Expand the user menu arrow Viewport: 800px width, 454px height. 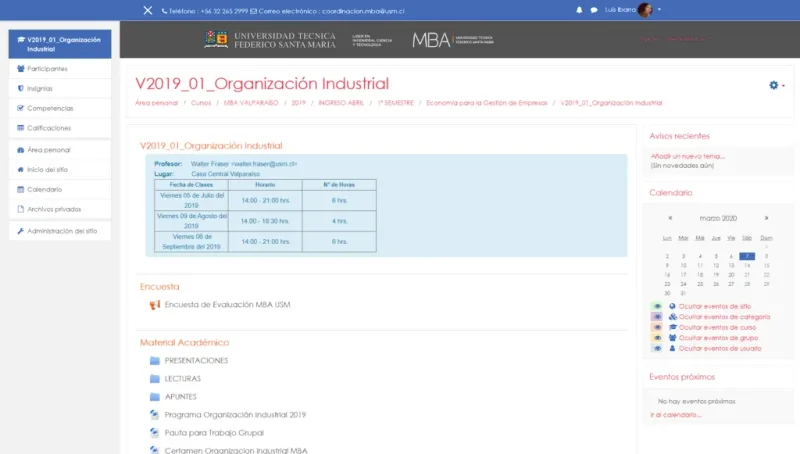659,9
